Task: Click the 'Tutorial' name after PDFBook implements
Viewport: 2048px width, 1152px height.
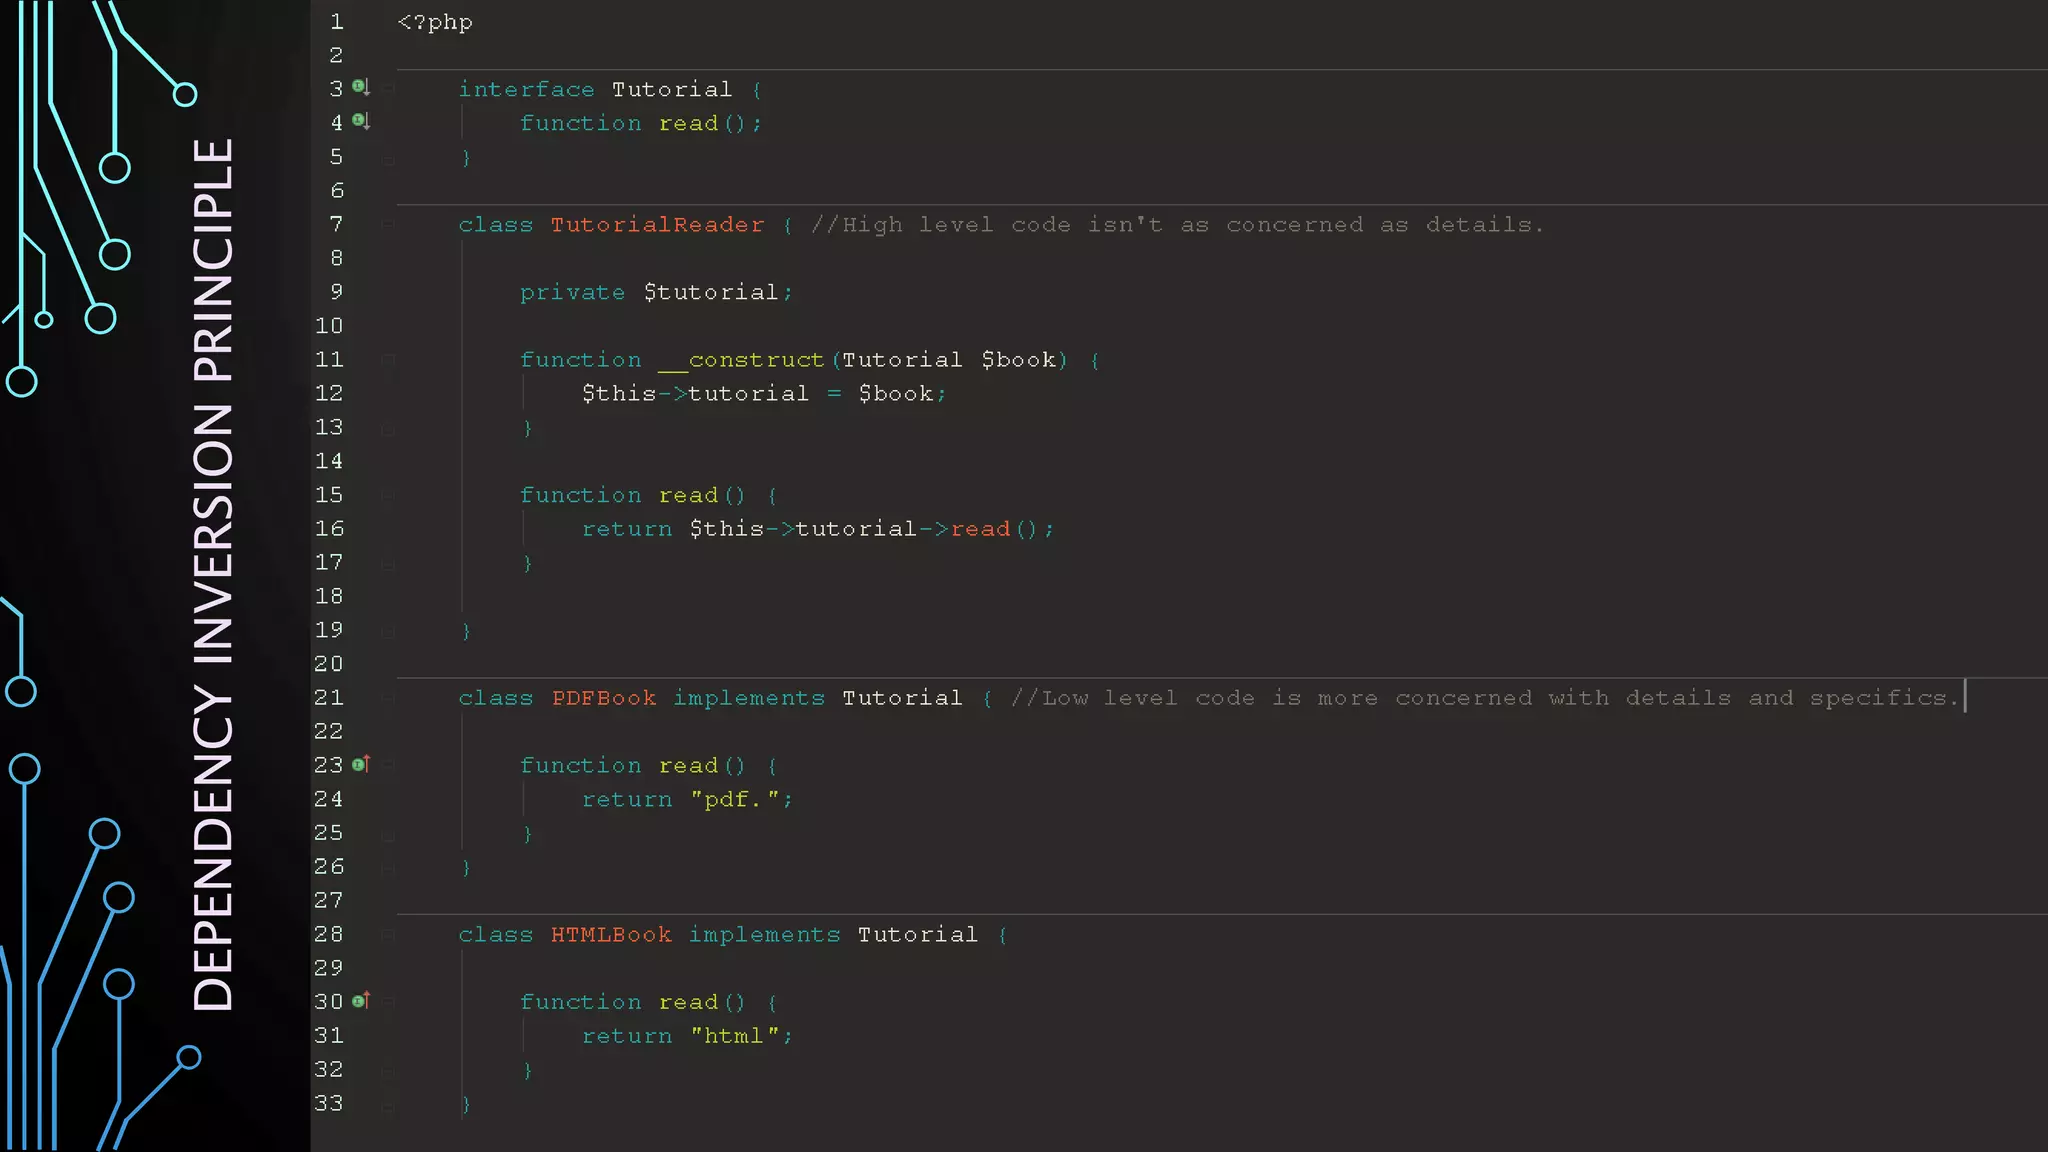Action: [x=902, y=697]
